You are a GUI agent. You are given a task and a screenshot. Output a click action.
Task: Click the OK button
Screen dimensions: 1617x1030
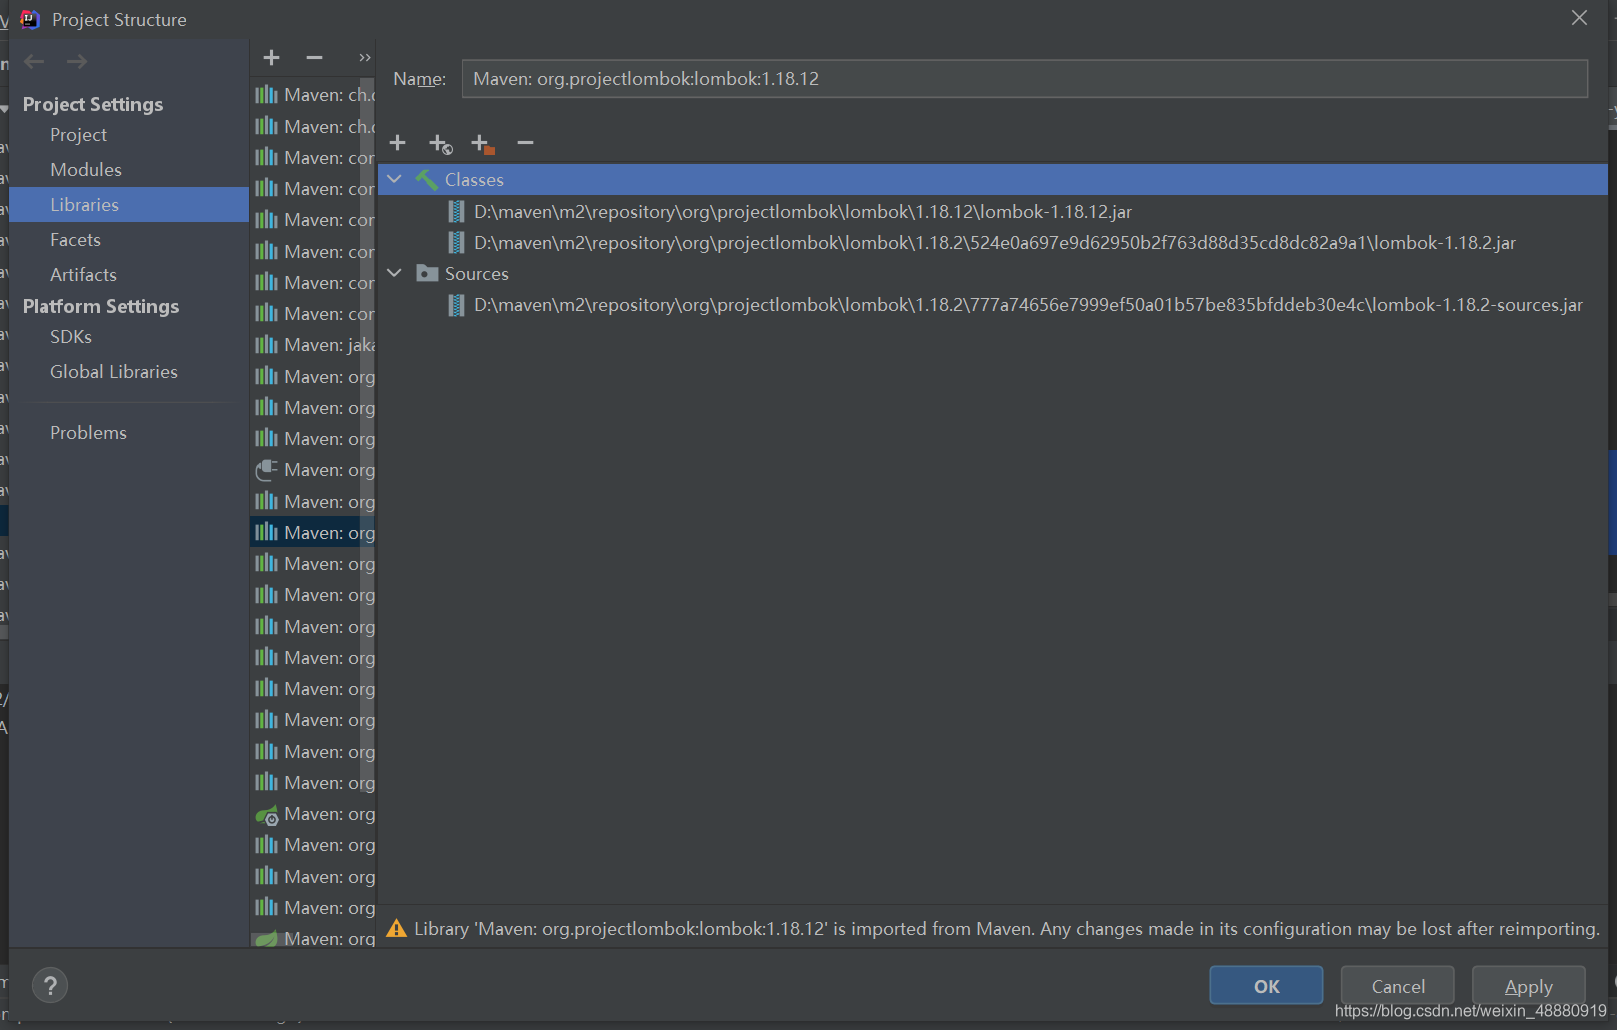(x=1266, y=986)
